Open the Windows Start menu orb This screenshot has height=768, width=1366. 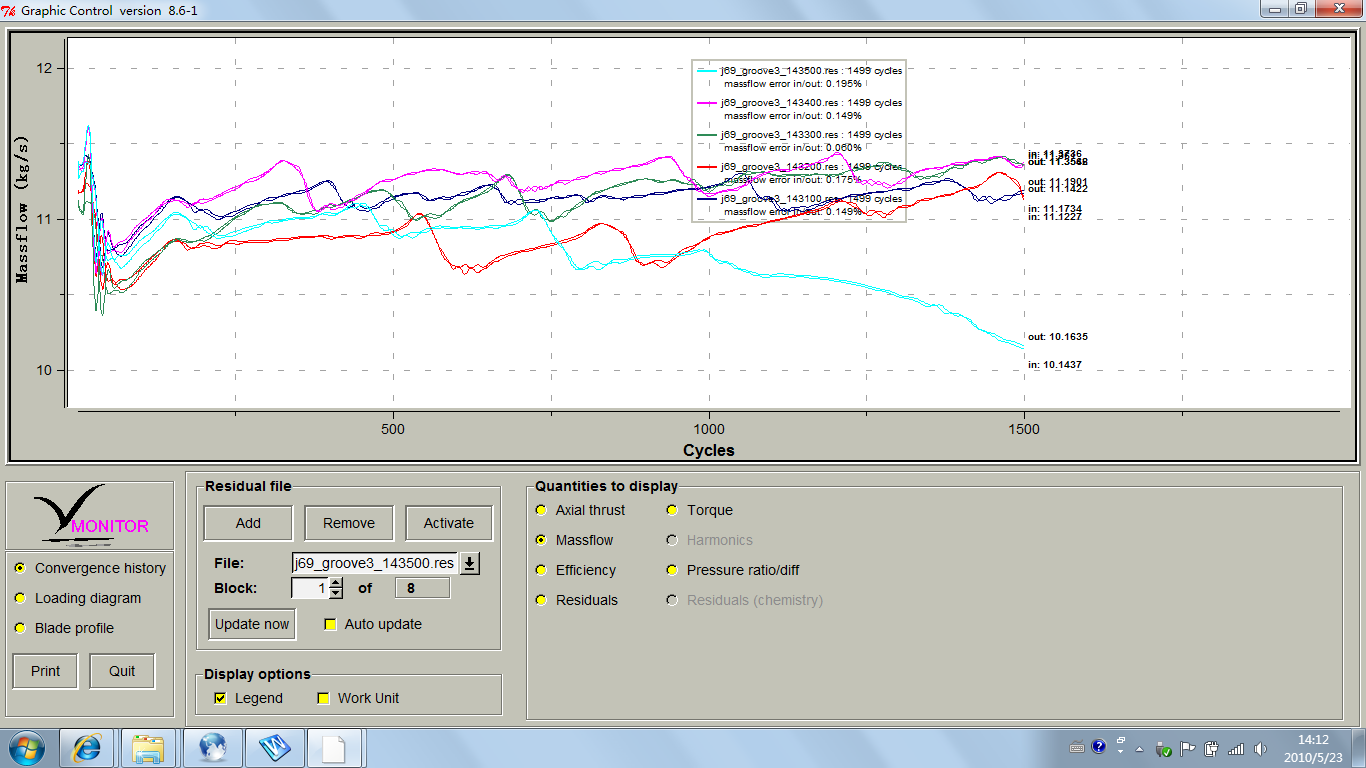26,748
